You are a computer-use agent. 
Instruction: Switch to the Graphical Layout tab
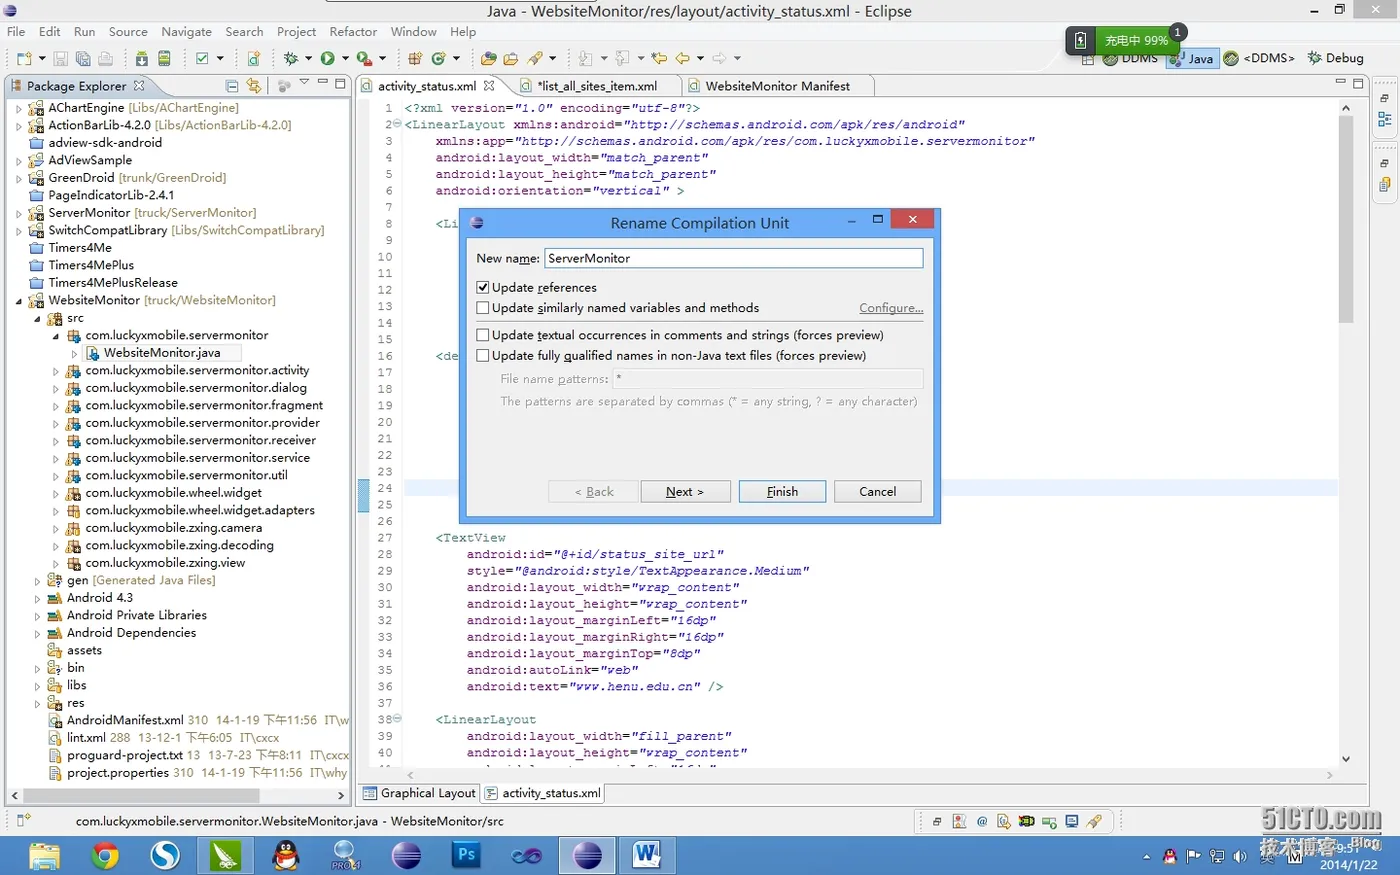pyautogui.click(x=419, y=793)
